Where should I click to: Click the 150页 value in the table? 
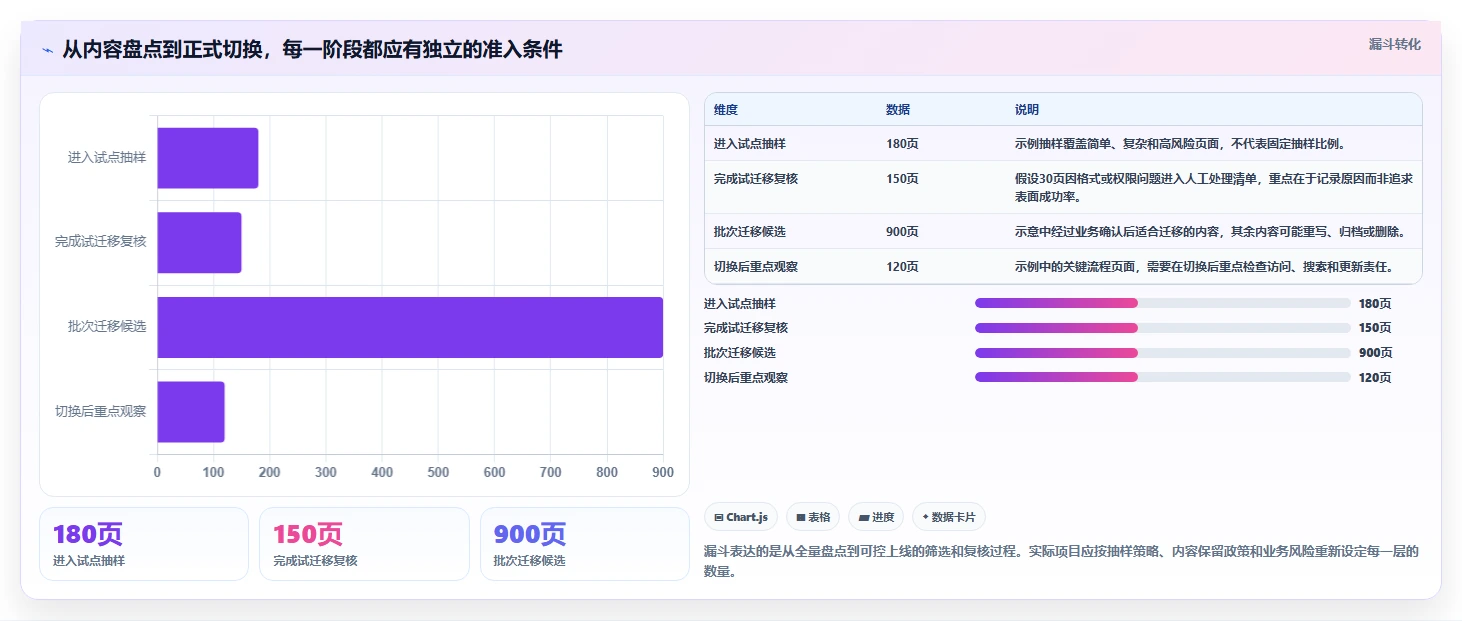(902, 179)
